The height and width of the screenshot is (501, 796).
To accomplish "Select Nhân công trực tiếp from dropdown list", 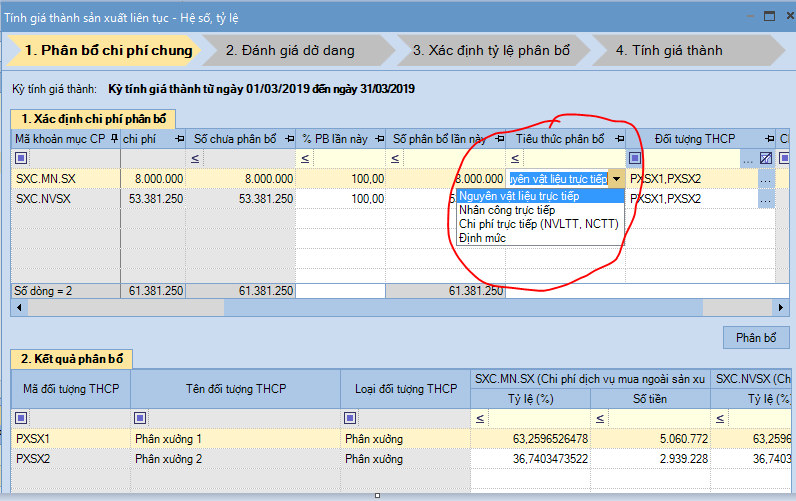I will tap(506, 210).
